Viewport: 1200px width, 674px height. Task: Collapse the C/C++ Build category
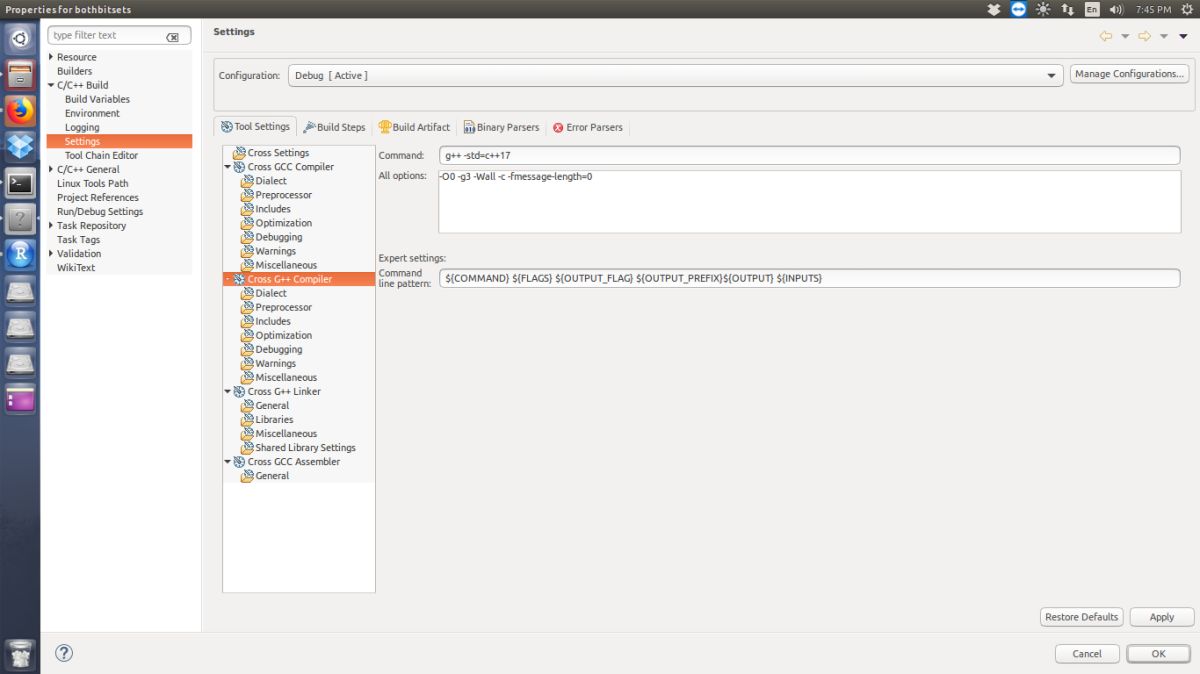52,85
